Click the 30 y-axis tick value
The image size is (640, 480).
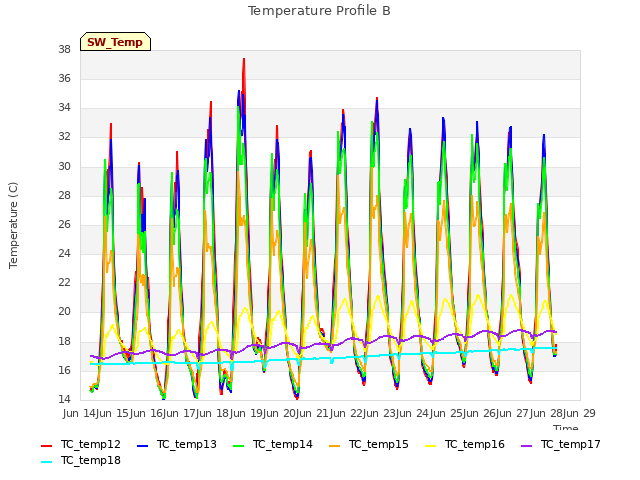pyautogui.click(x=64, y=167)
